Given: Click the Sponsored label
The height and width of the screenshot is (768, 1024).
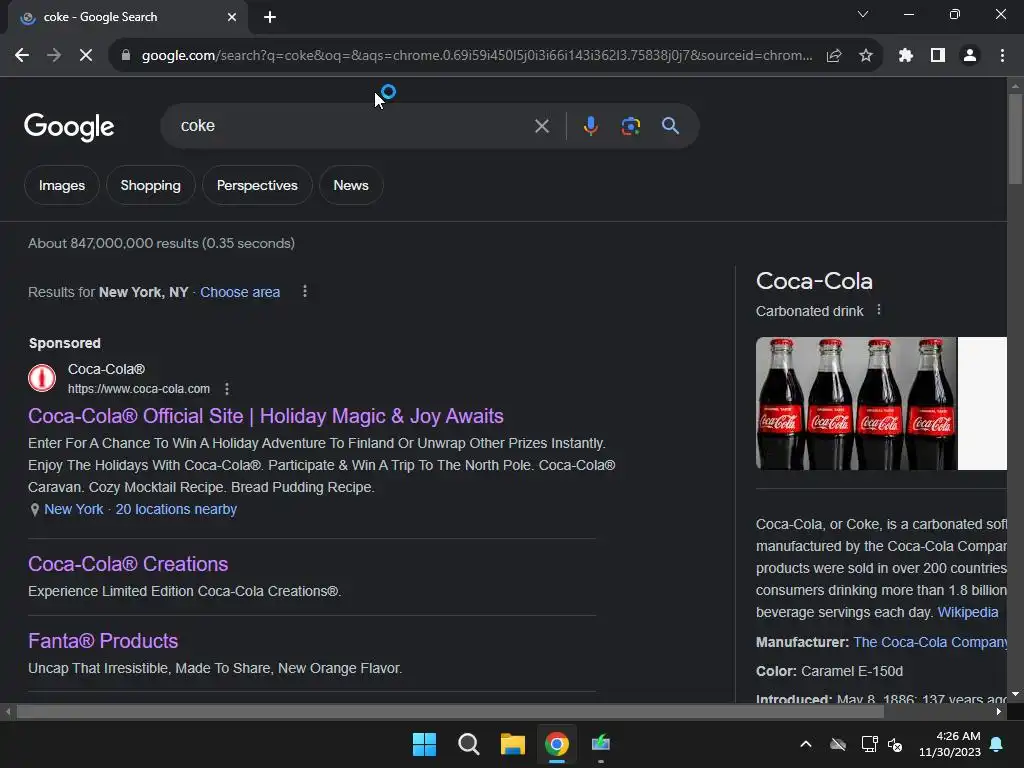Looking at the screenshot, I should (x=65, y=343).
